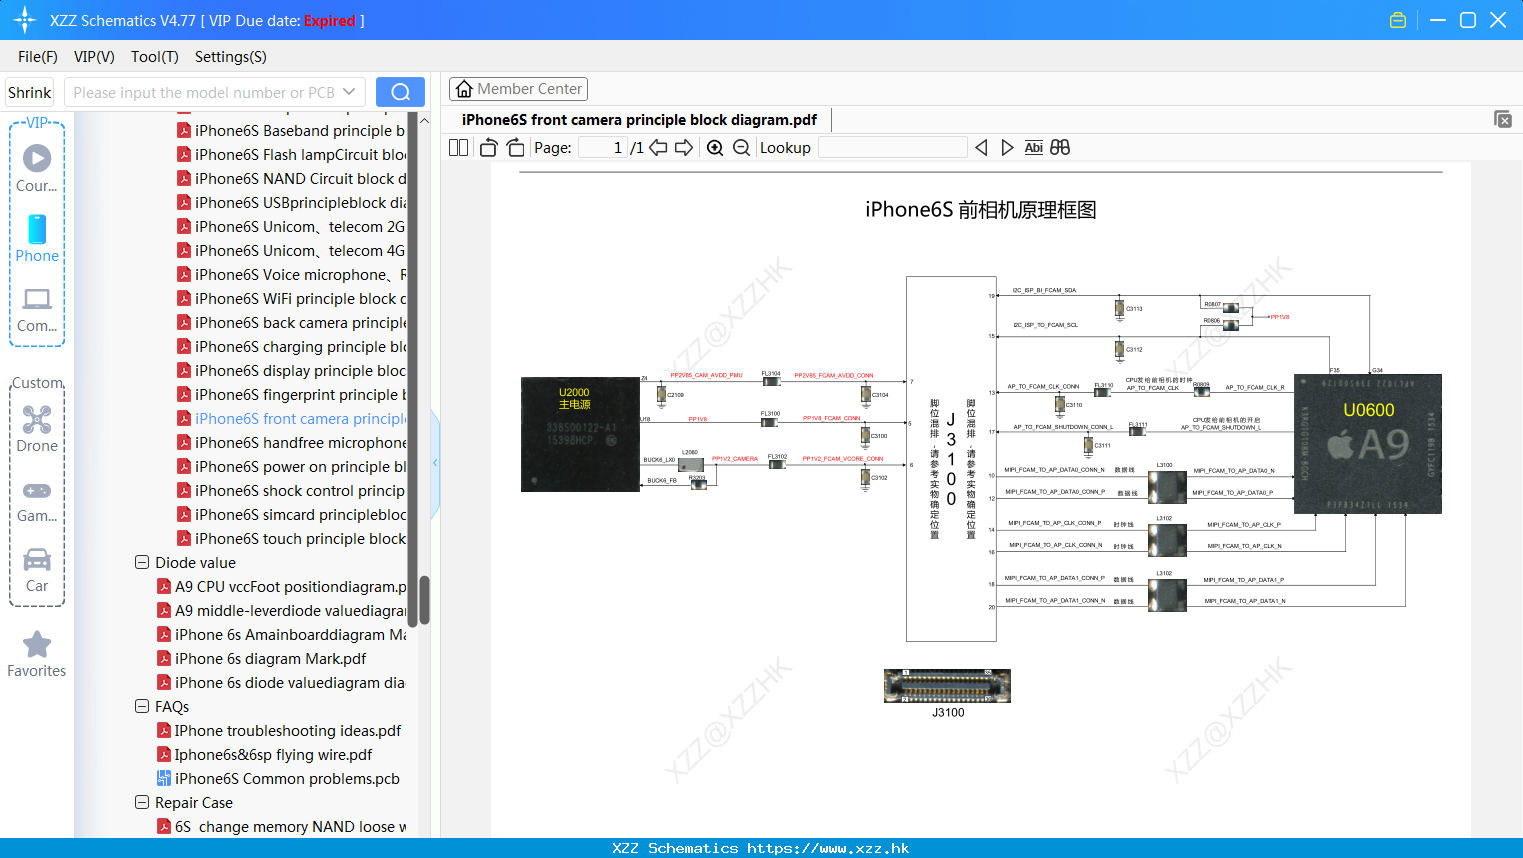Select the Drone category icon
The height and width of the screenshot is (858, 1523).
[x=37, y=429]
